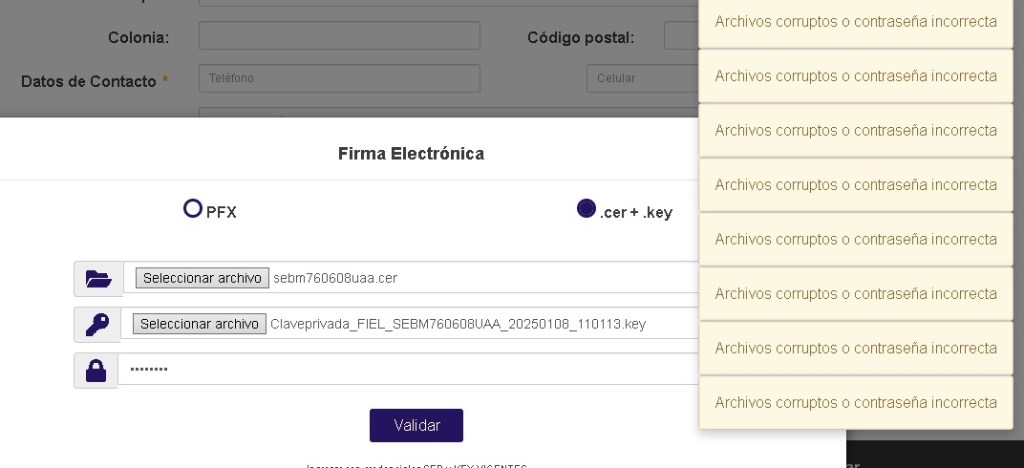This screenshot has height=468, width=1024.
Task: Click the key icon beside private key file
Action: (x=98, y=325)
